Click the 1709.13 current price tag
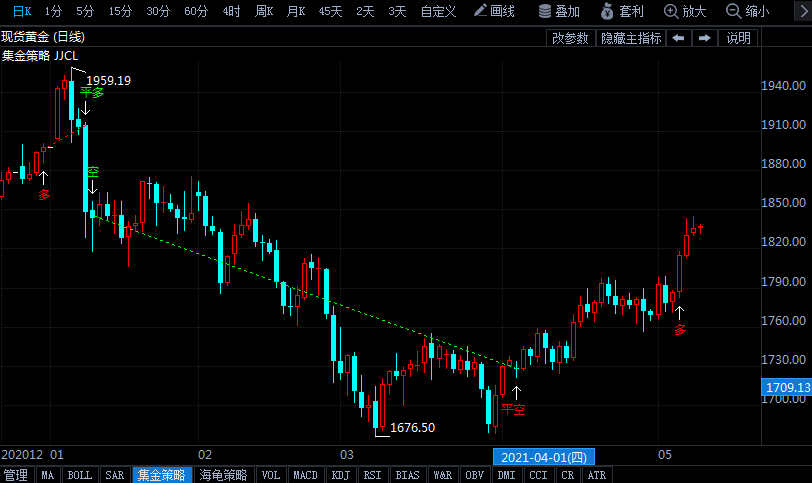 [x=787, y=387]
